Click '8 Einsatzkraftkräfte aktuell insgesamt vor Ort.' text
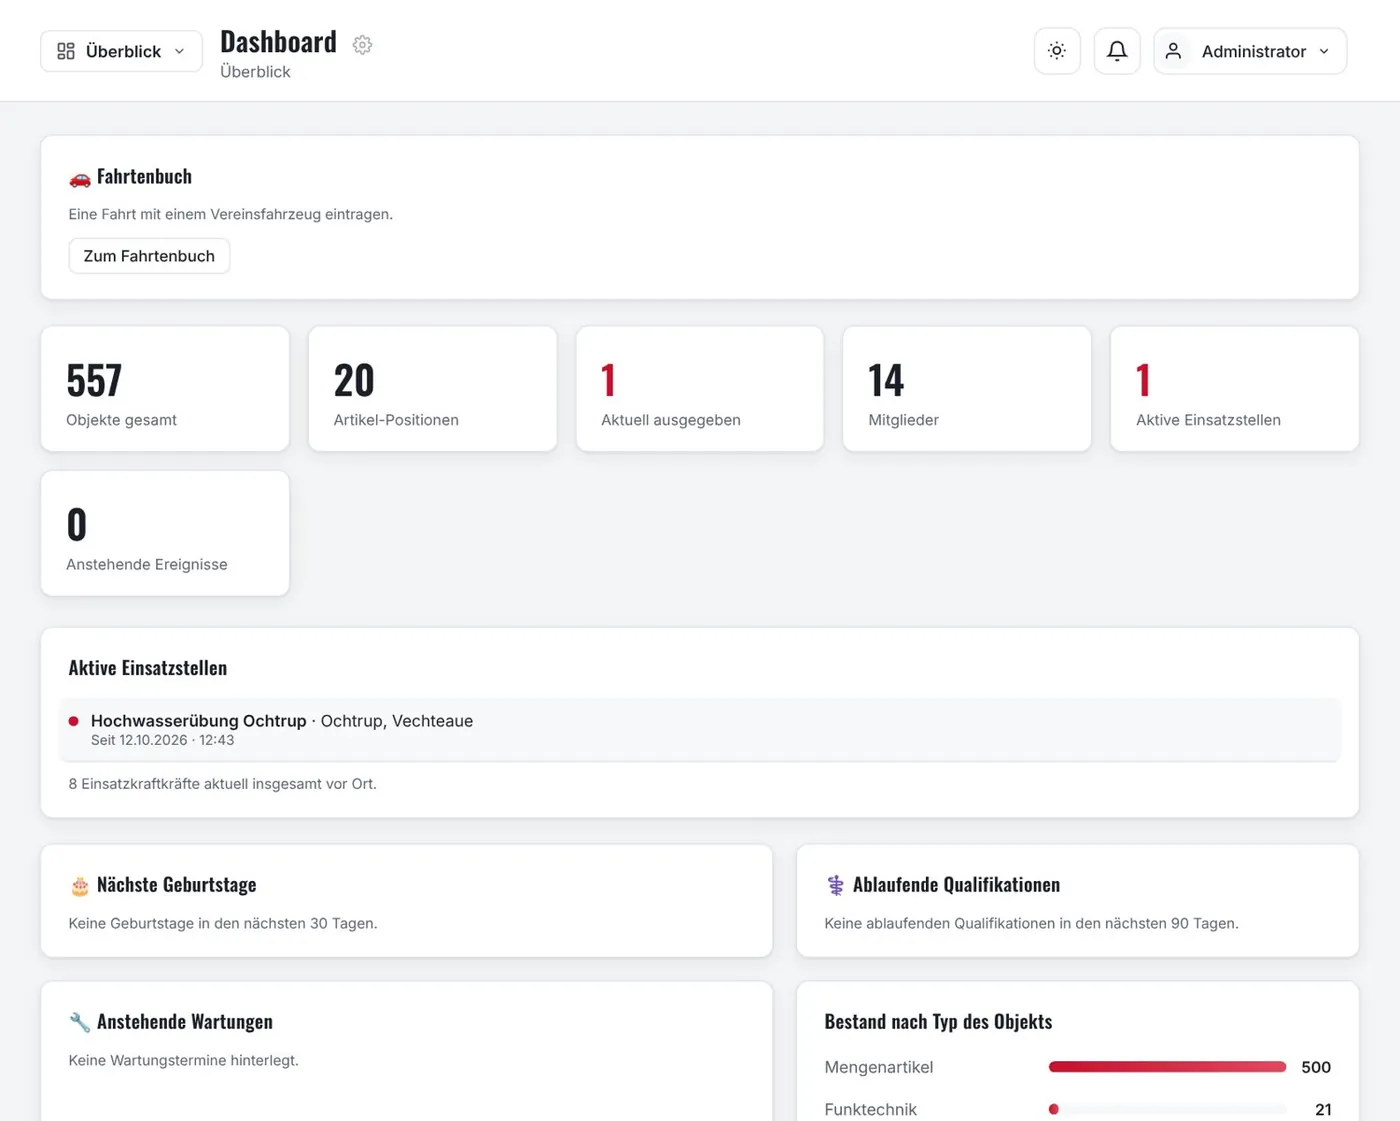 point(223,784)
